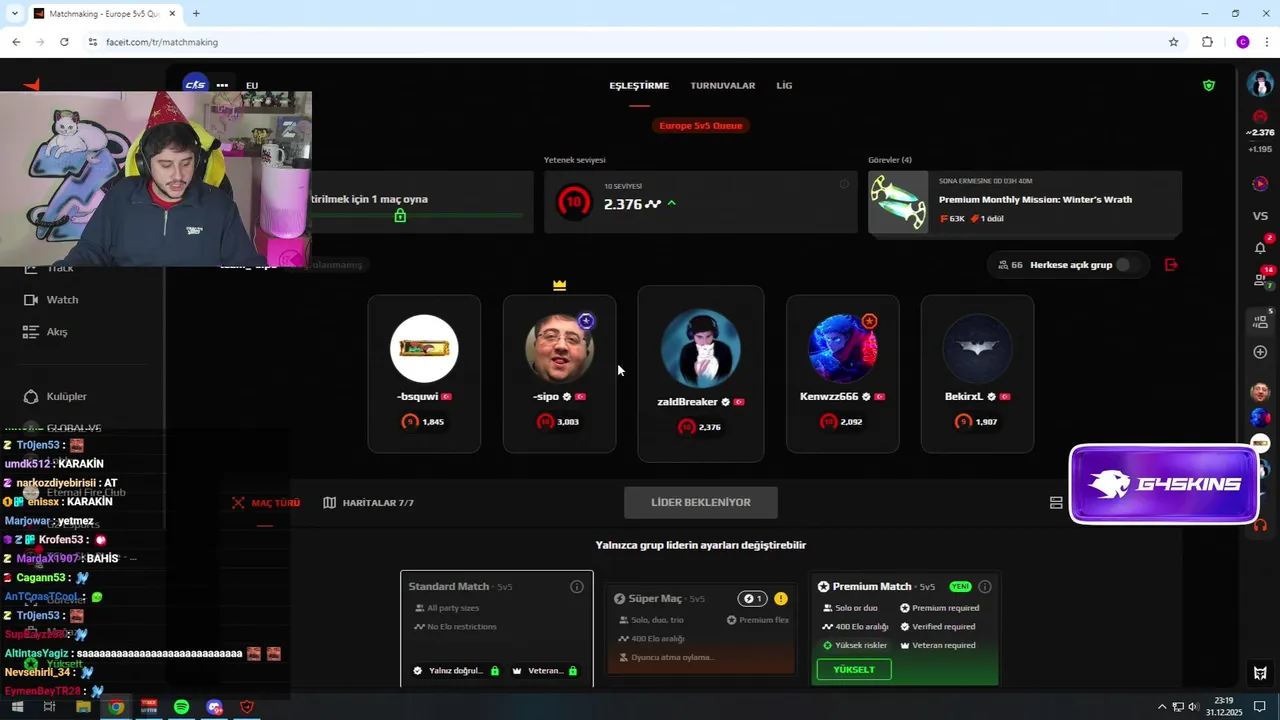Click the EU region label

point(252,86)
